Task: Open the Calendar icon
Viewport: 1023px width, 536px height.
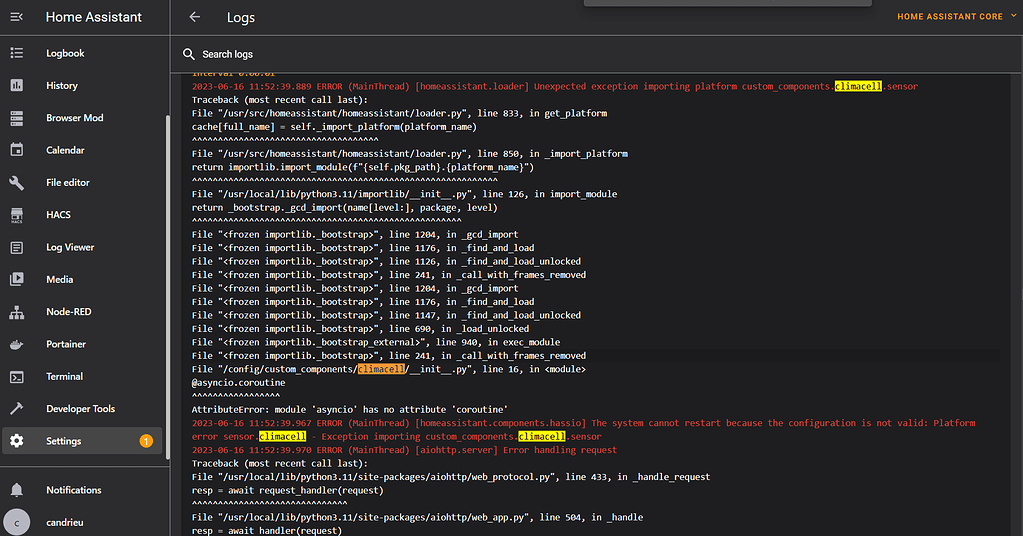Action: (16, 150)
